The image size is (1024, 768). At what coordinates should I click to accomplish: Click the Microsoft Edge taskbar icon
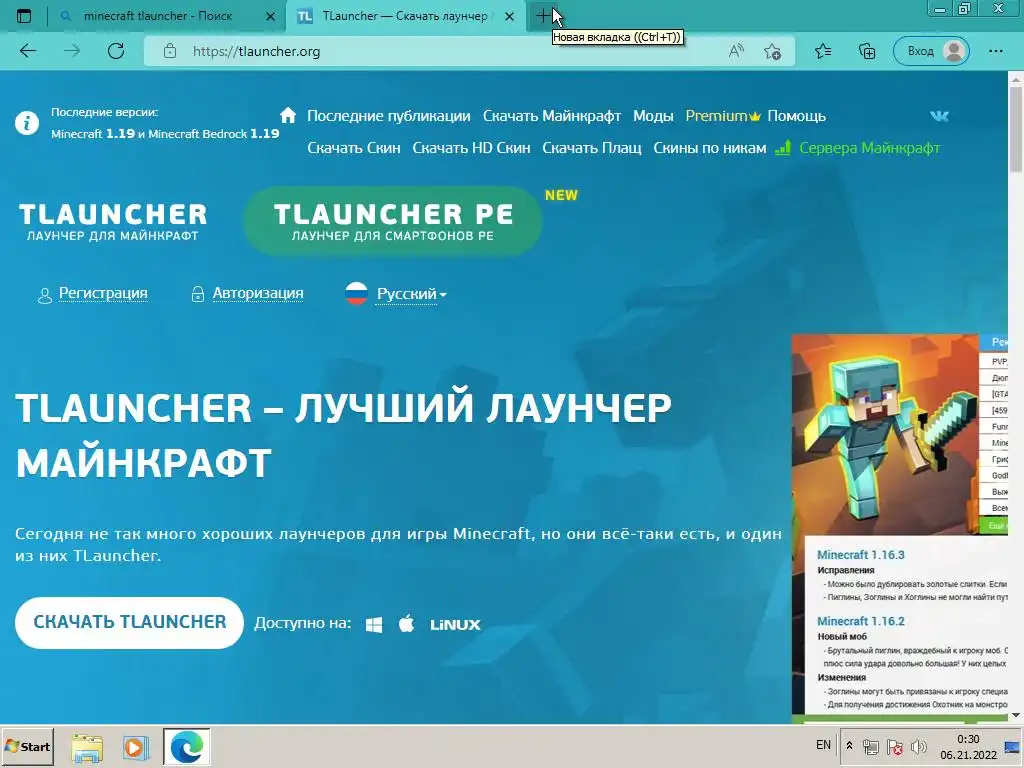[x=186, y=746]
